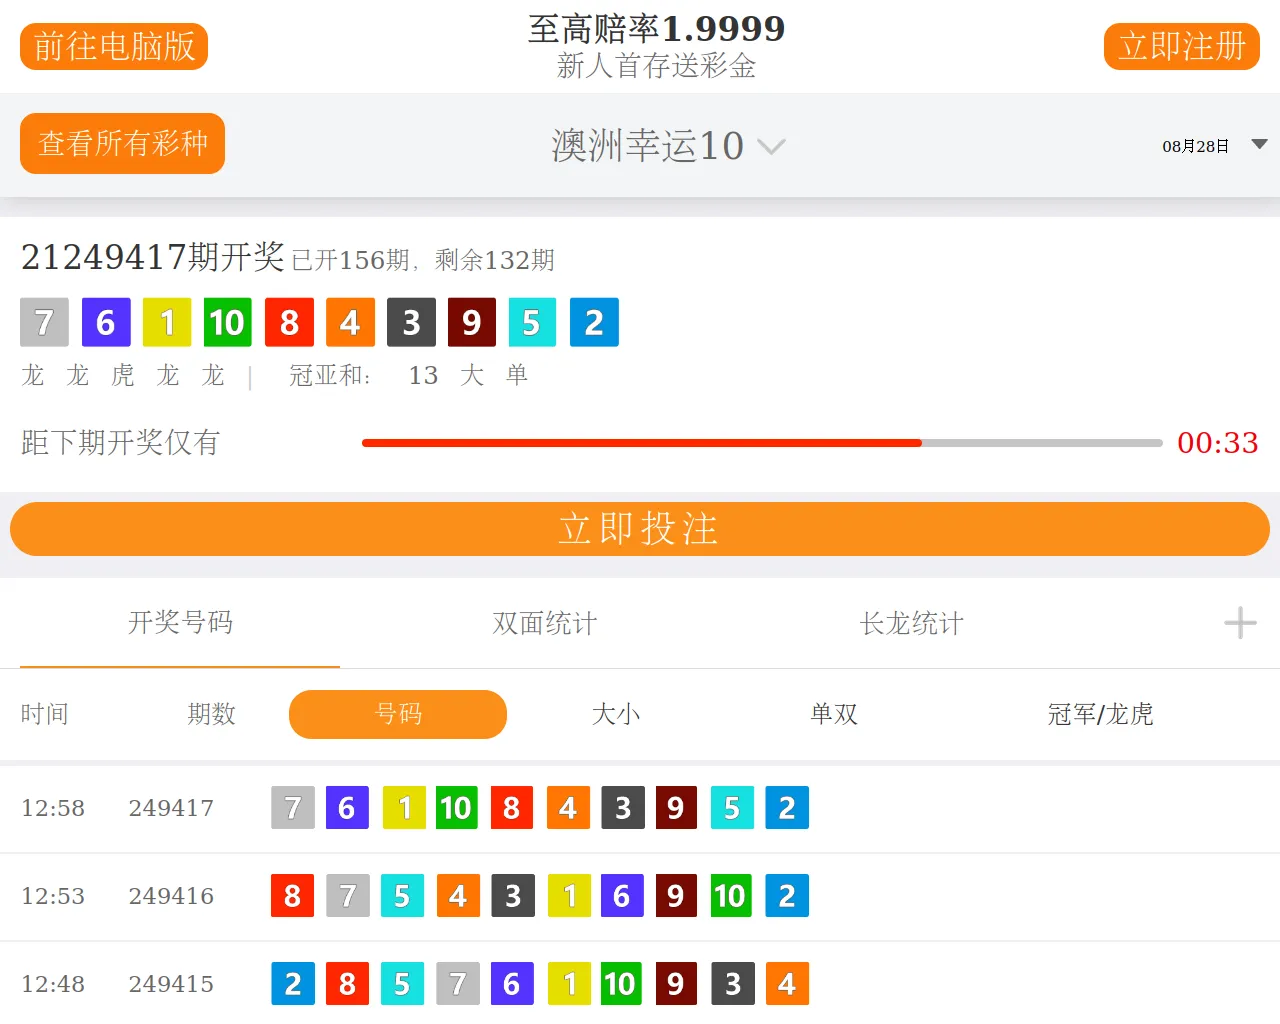Click the plus icon beside 长龙统计
This screenshot has height=1024, width=1280.
pyautogui.click(x=1240, y=623)
